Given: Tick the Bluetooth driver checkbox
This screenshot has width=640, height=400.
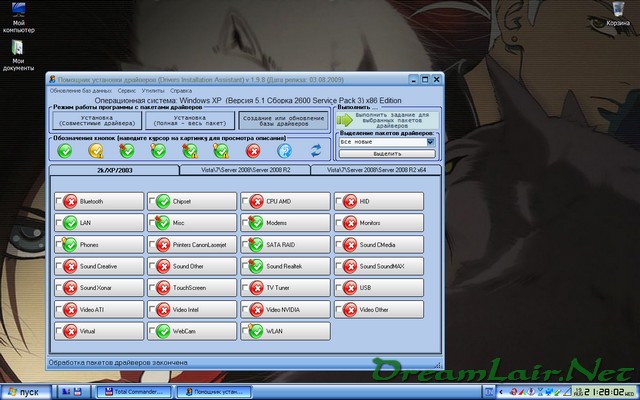Looking at the screenshot, I should click(x=59, y=201).
